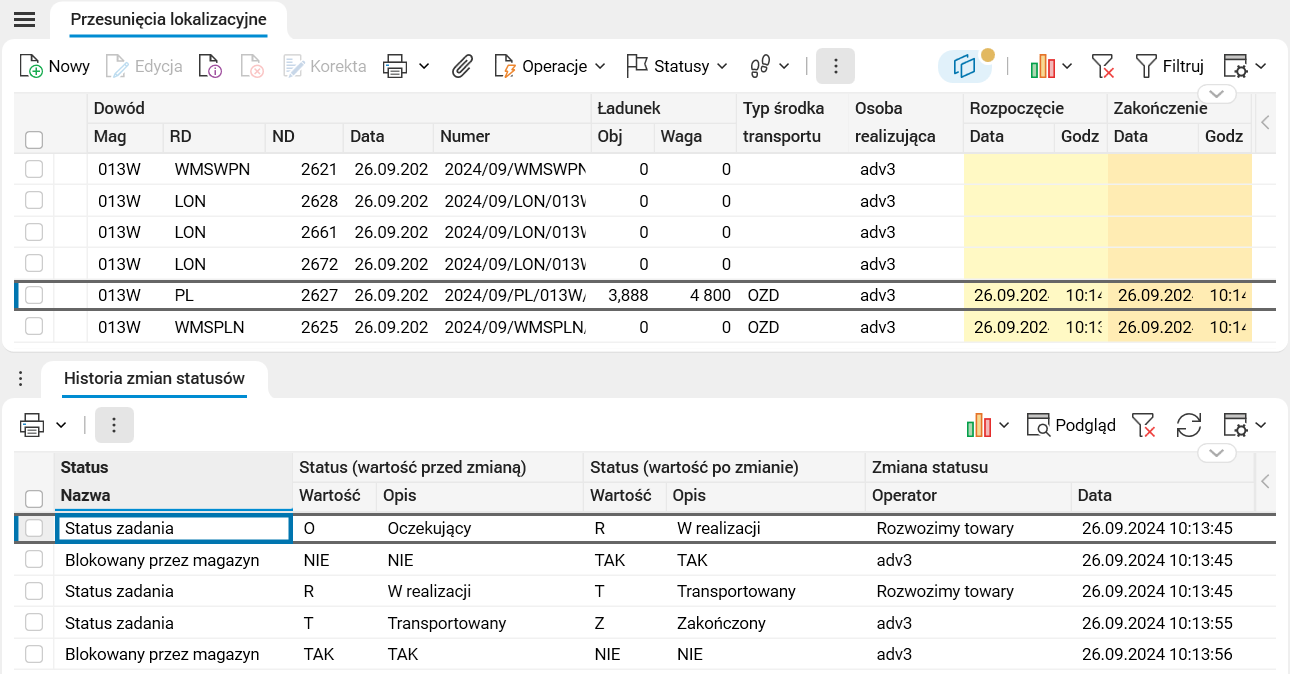Click the printer icon in top toolbar
The image size is (1290, 674).
tap(396, 66)
